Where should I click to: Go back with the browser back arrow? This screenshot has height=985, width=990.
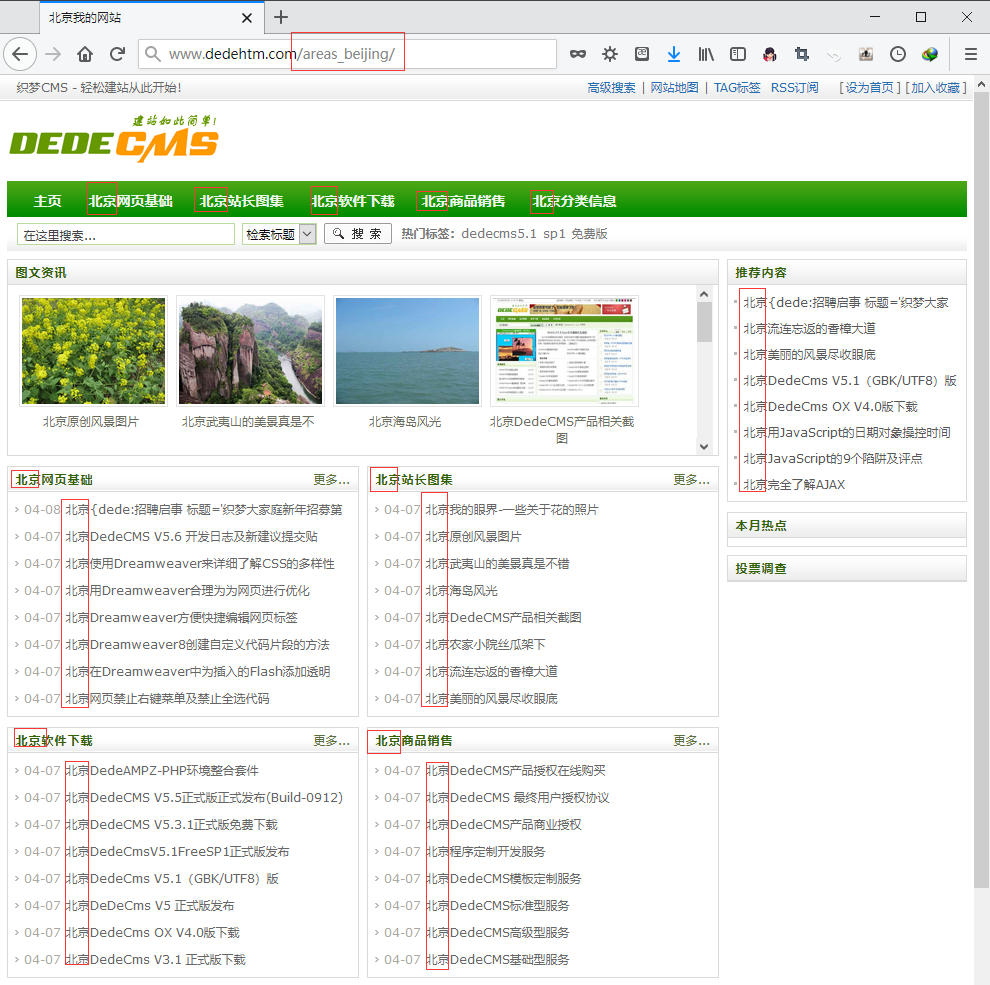pyautogui.click(x=20, y=54)
